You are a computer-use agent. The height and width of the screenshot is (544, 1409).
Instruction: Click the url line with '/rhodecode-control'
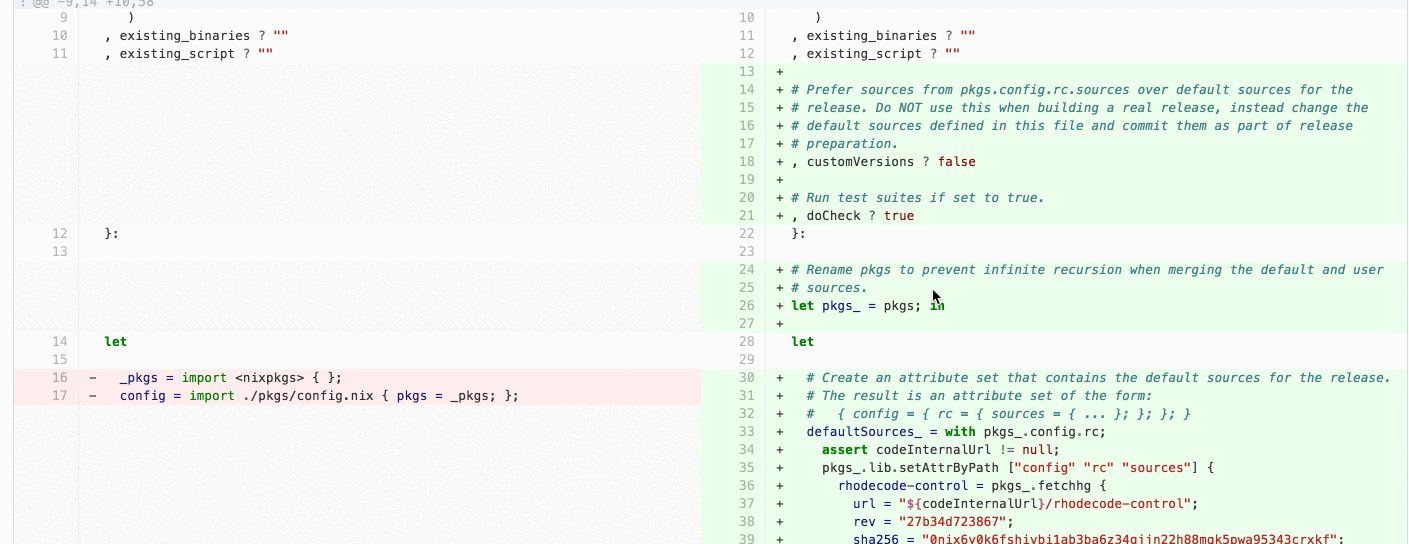pyautogui.click(x=1025, y=504)
